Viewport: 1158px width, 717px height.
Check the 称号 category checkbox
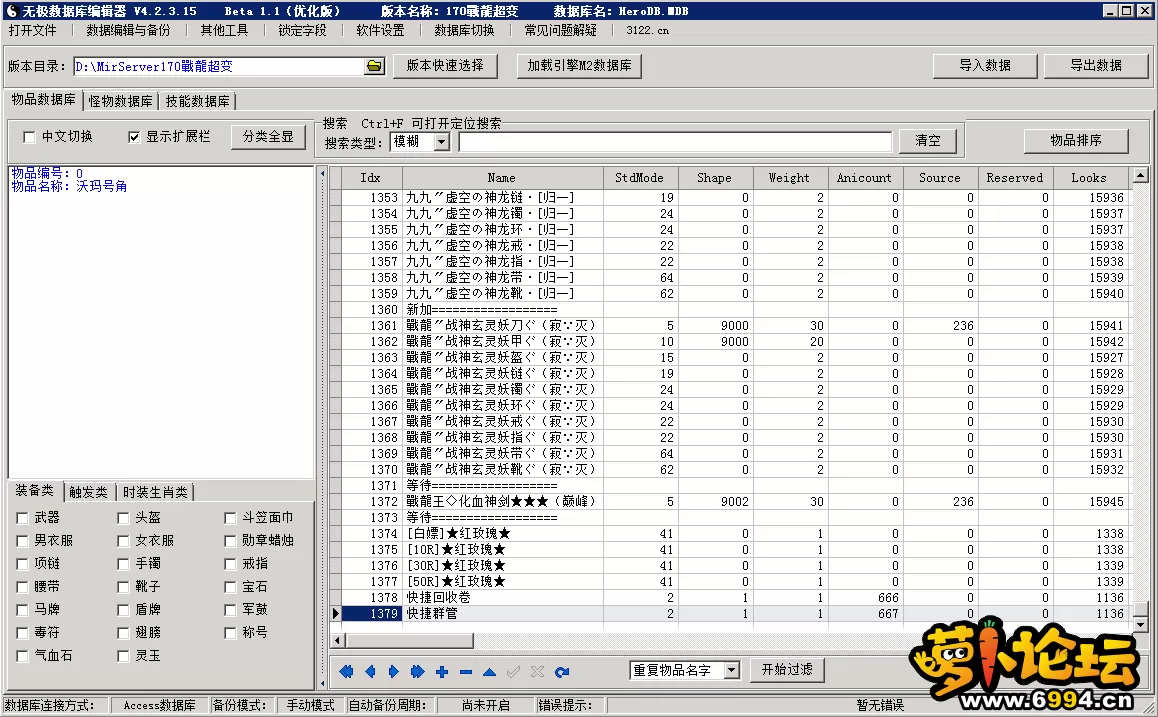[230, 633]
